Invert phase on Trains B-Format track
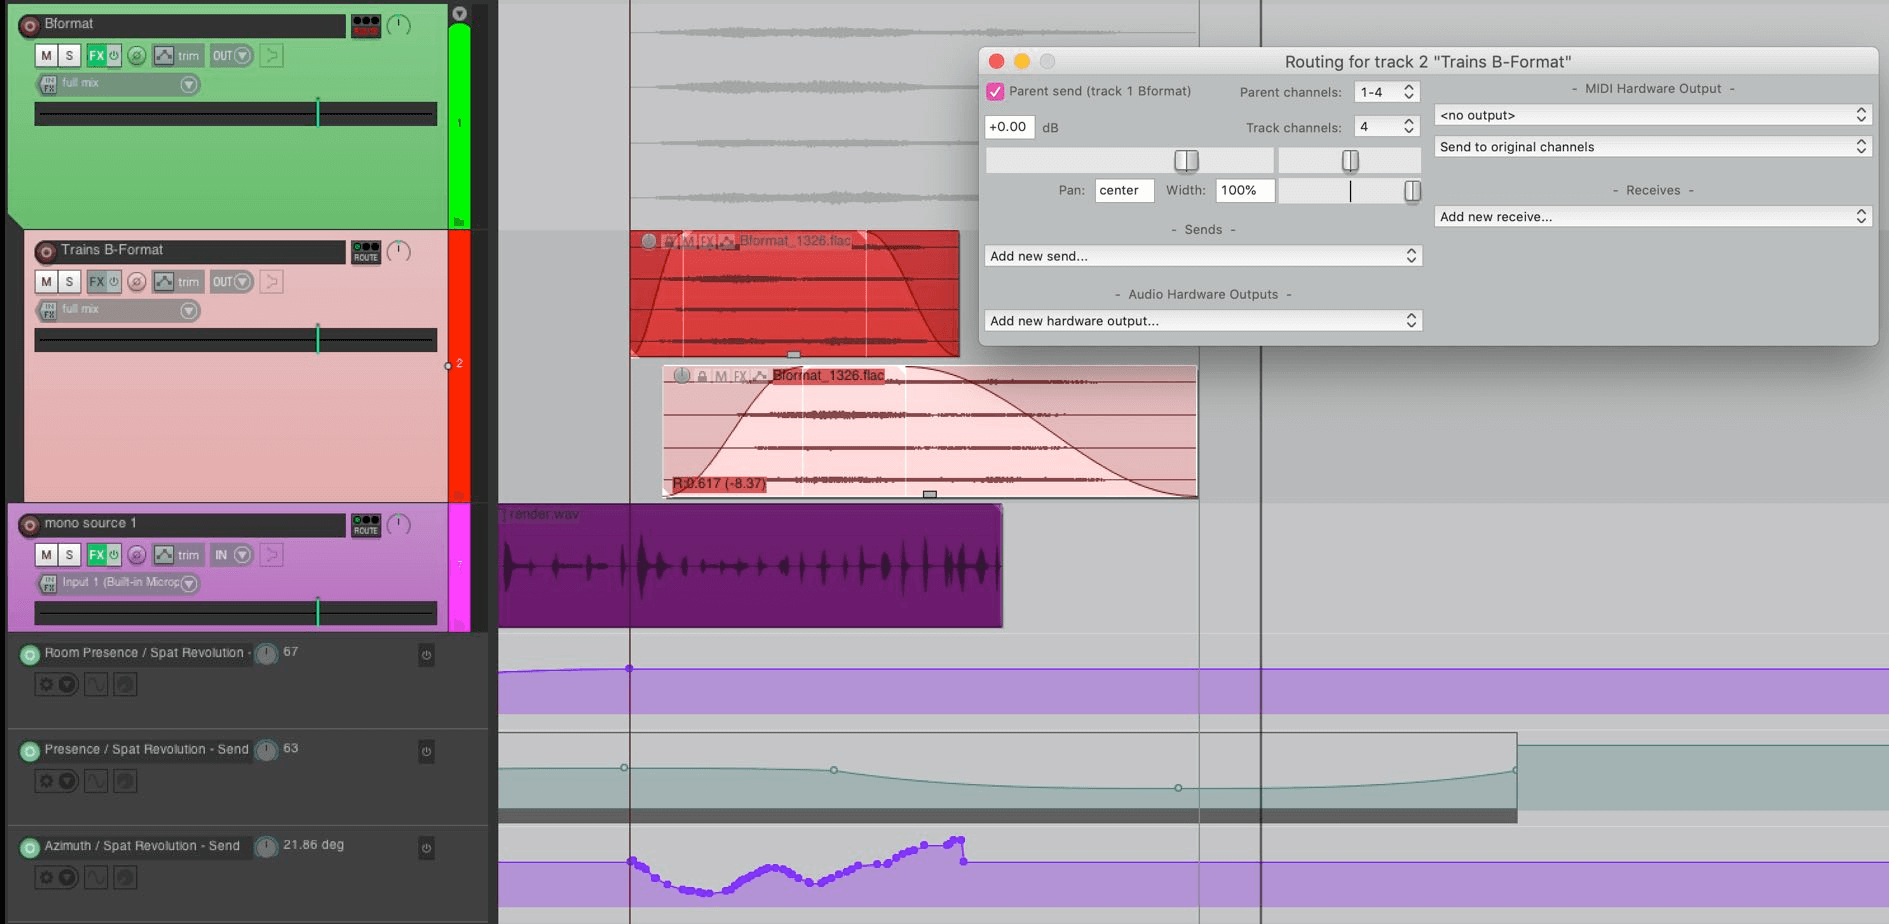 tap(137, 282)
